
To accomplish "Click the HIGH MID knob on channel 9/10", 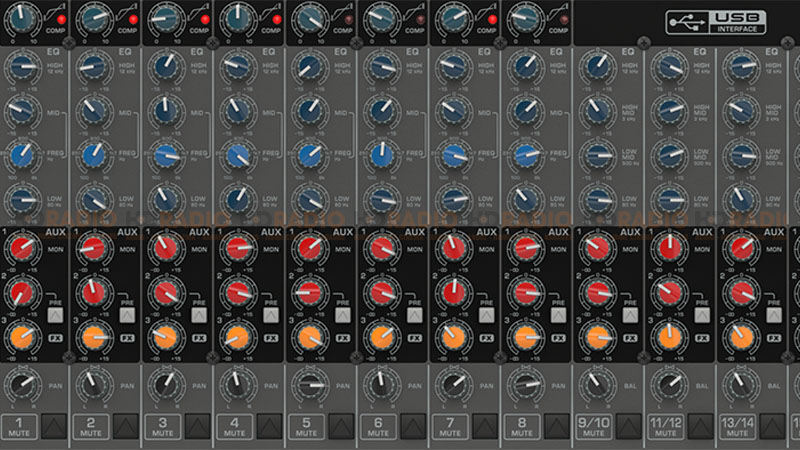I will [597, 110].
